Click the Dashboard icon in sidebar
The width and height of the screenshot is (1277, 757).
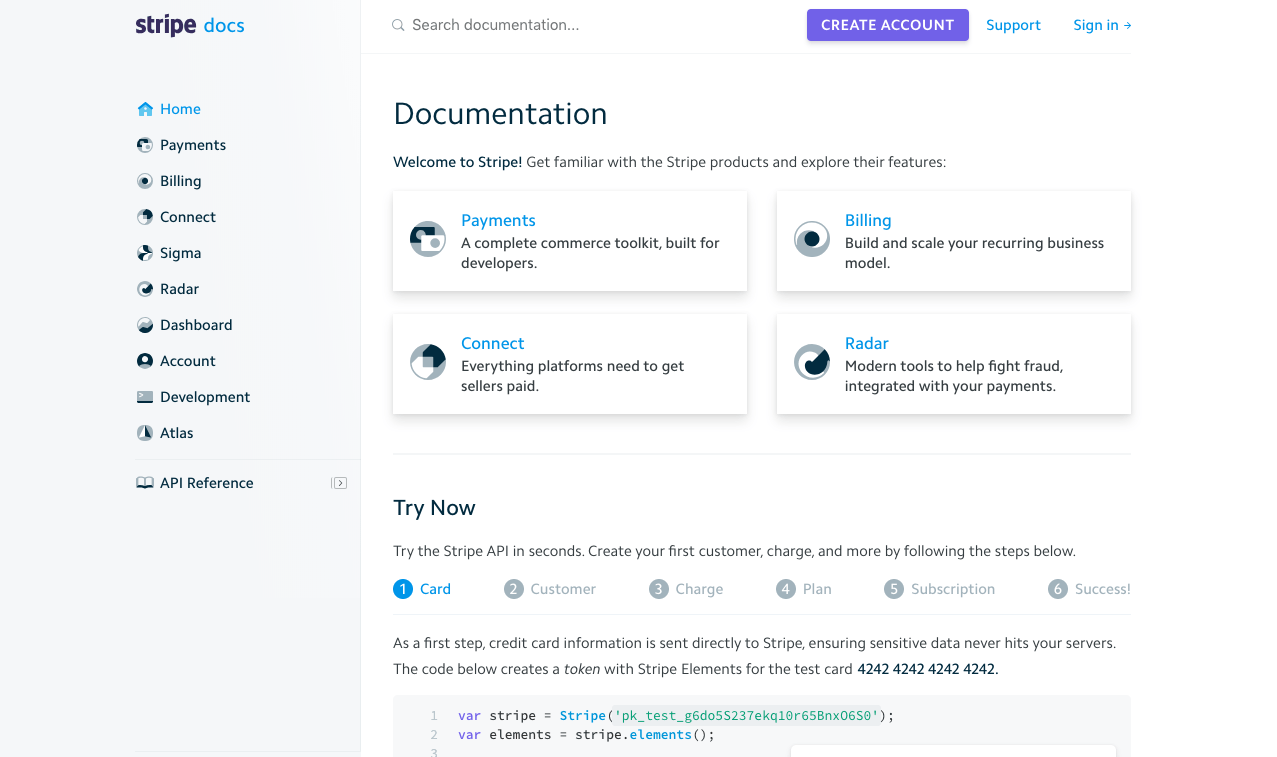[145, 325]
